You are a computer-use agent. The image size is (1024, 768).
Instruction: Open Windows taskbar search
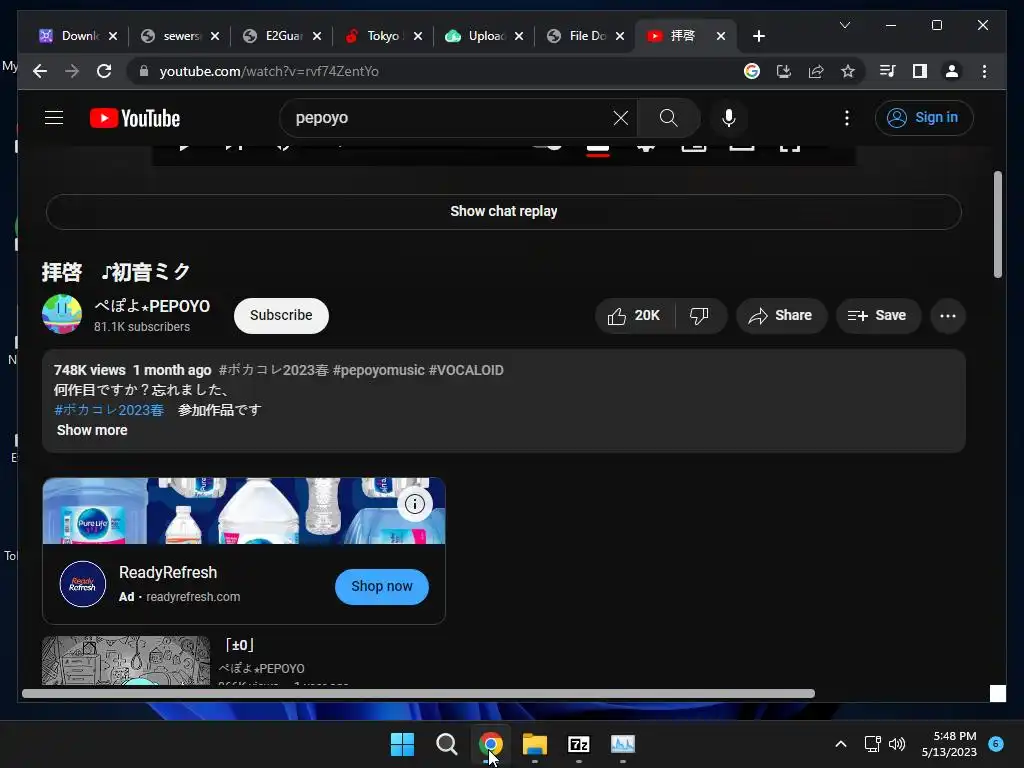[447, 744]
